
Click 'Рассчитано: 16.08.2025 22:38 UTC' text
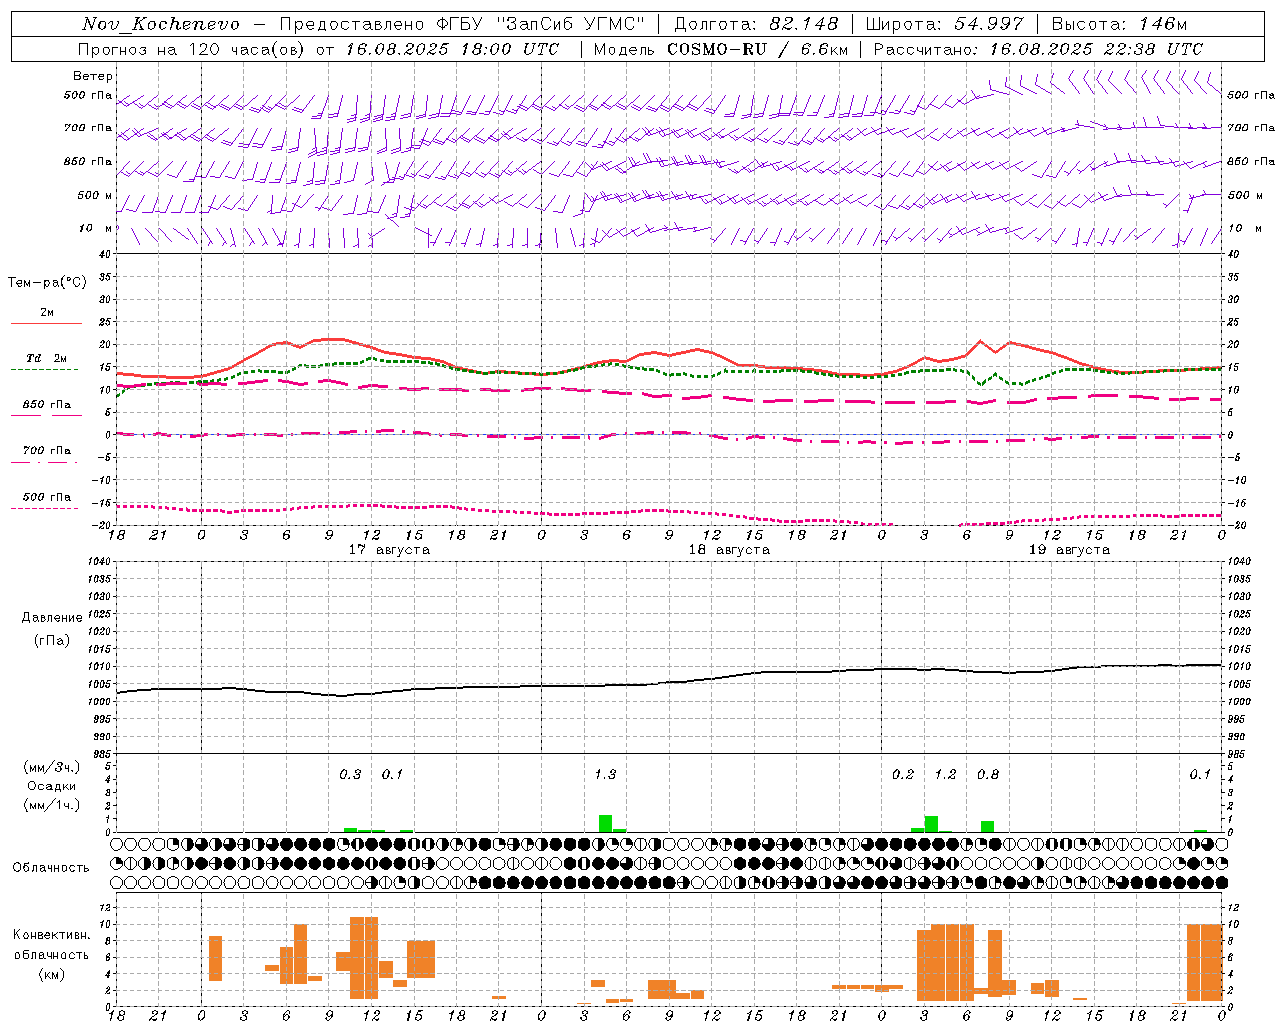1038,49
